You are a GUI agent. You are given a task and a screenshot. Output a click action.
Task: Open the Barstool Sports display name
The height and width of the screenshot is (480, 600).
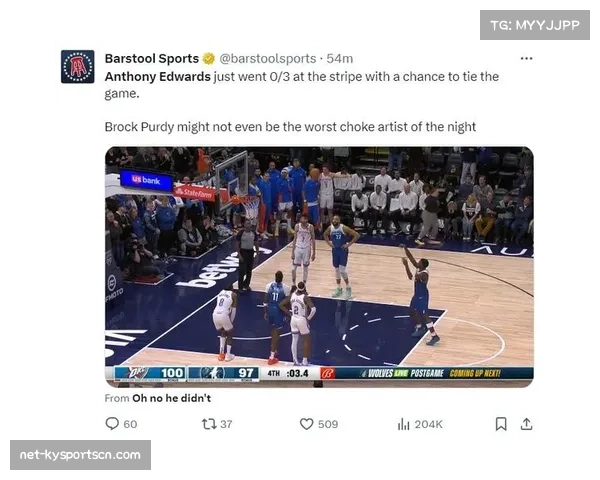coord(152,59)
